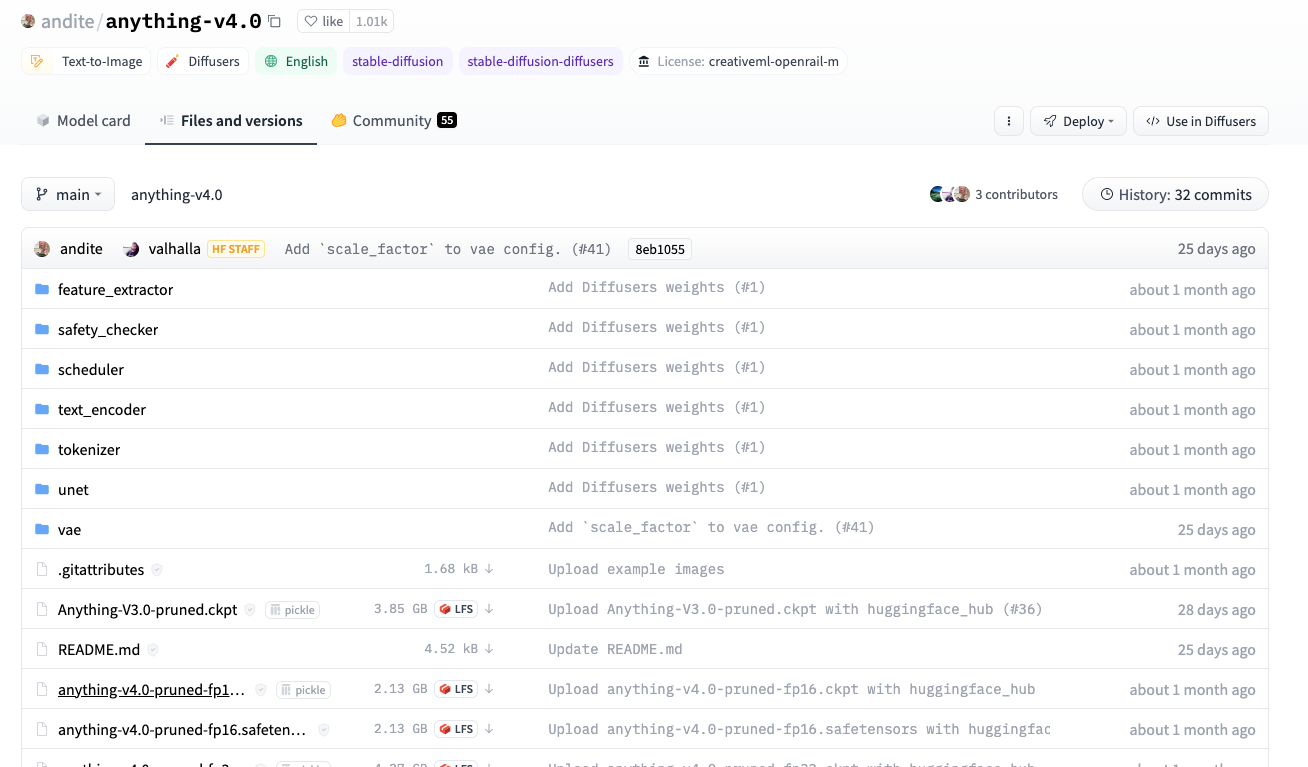Screen dimensions: 1308x767
Task: Click the file icon of README.md
Action: tap(42, 649)
